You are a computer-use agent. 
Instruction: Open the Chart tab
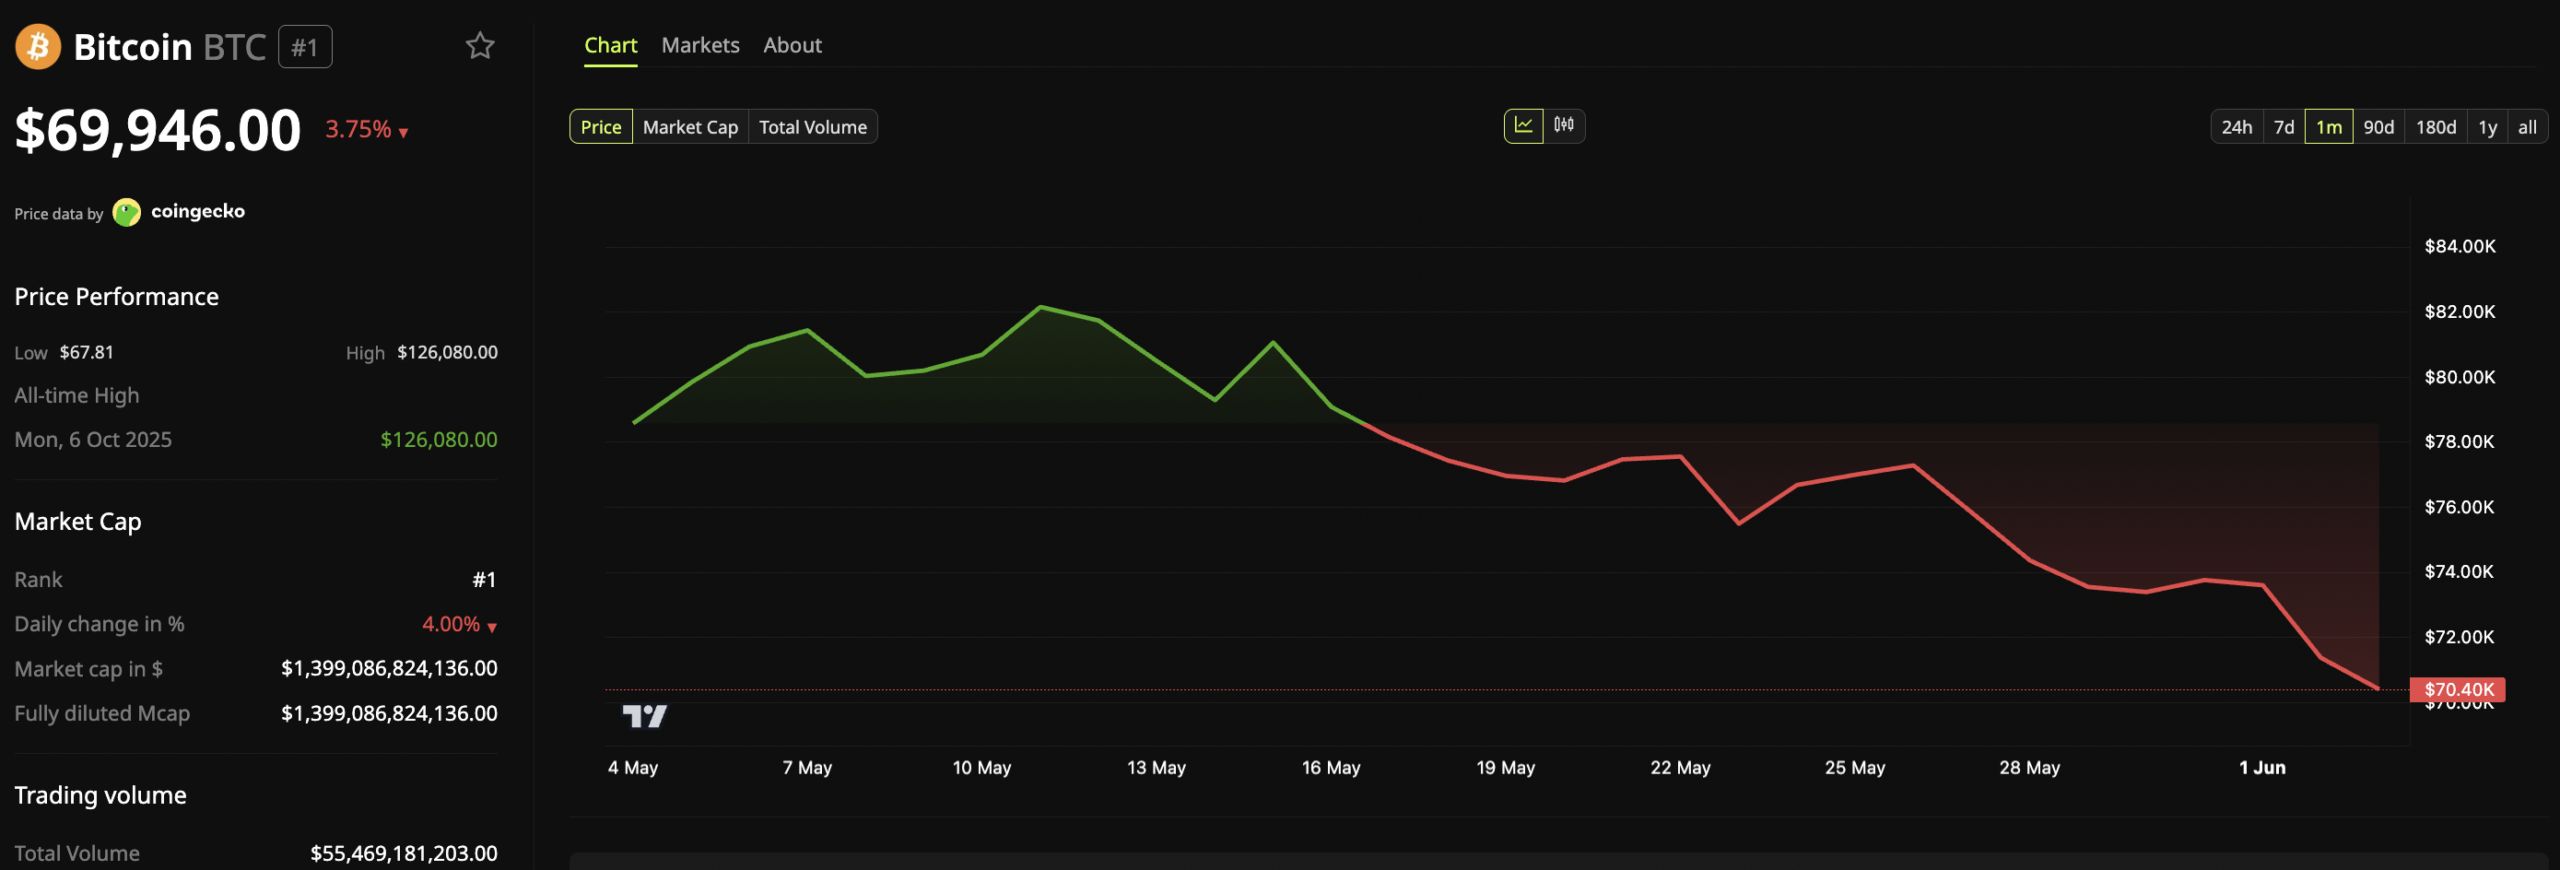pyautogui.click(x=610, y=45)
